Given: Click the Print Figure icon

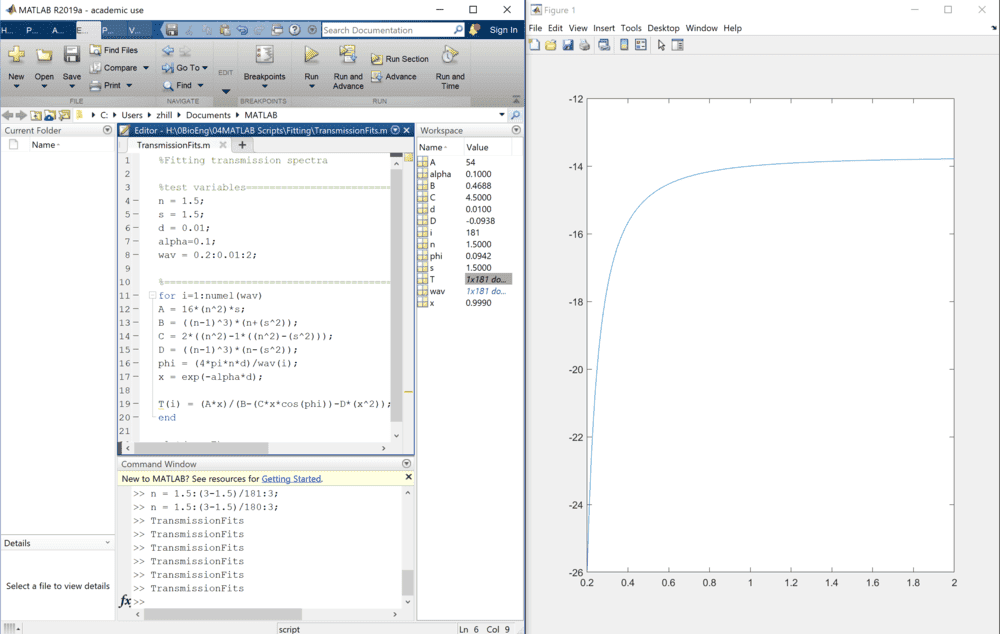Looking at the screenshot, I should pyautogui.click(x=585, y=45).
